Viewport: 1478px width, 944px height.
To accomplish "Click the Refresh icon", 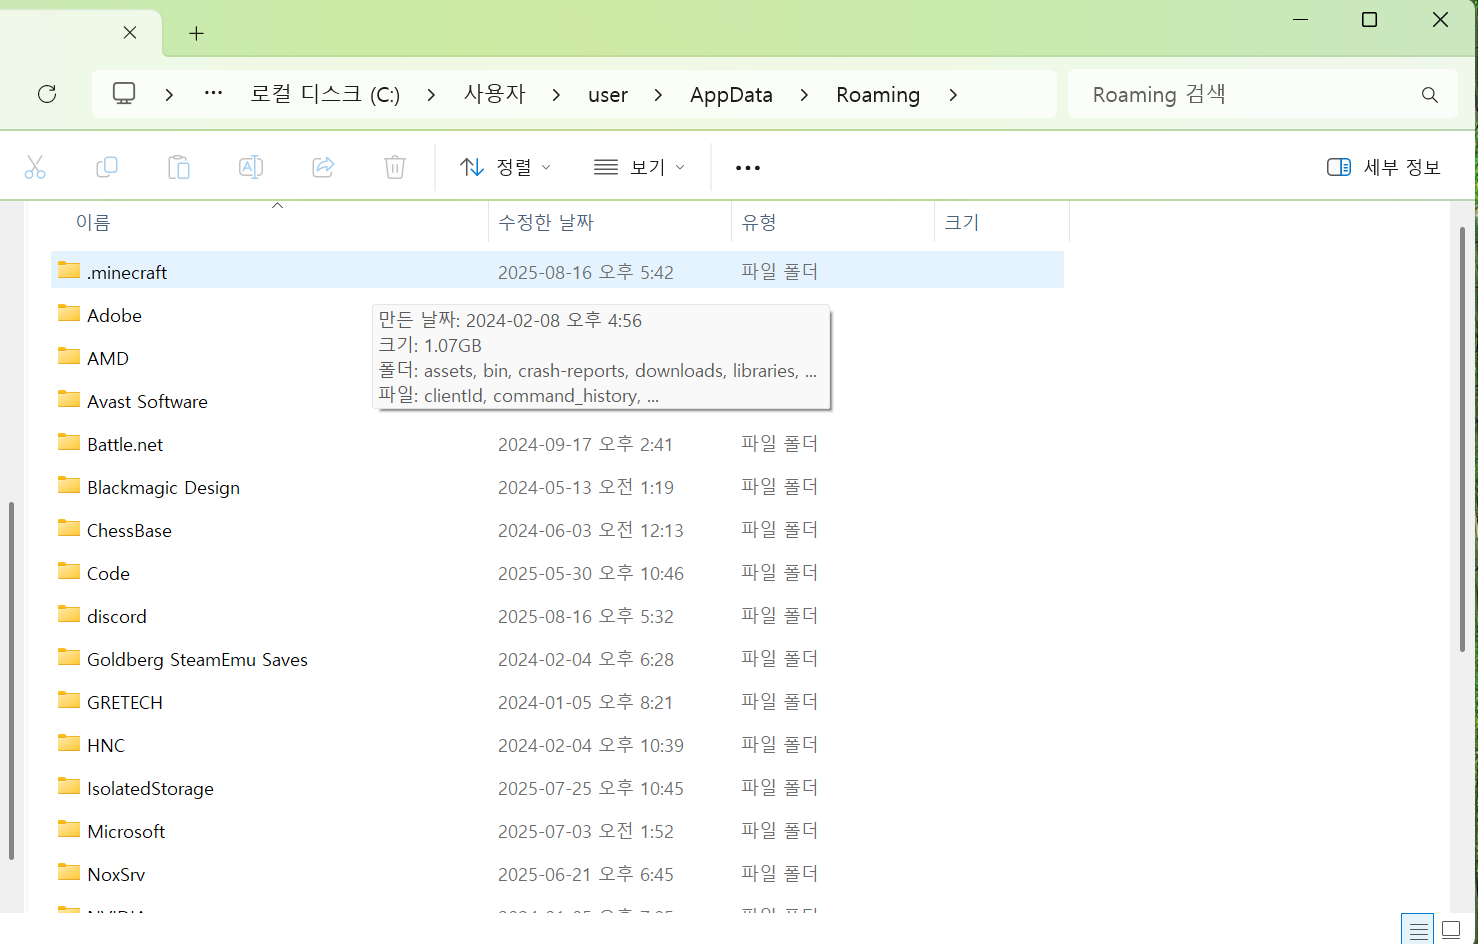I will click(x=47, y=94).
